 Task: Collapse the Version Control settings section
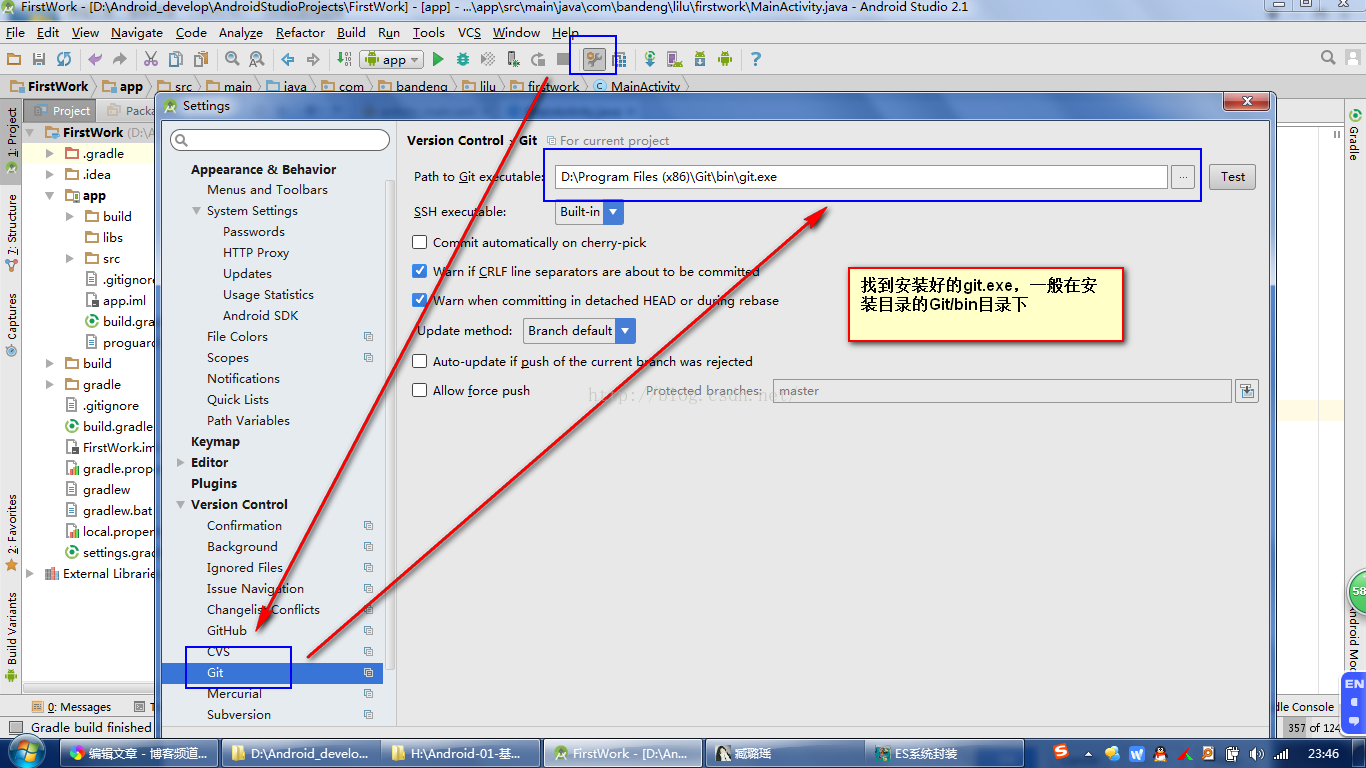pos(181,505)
